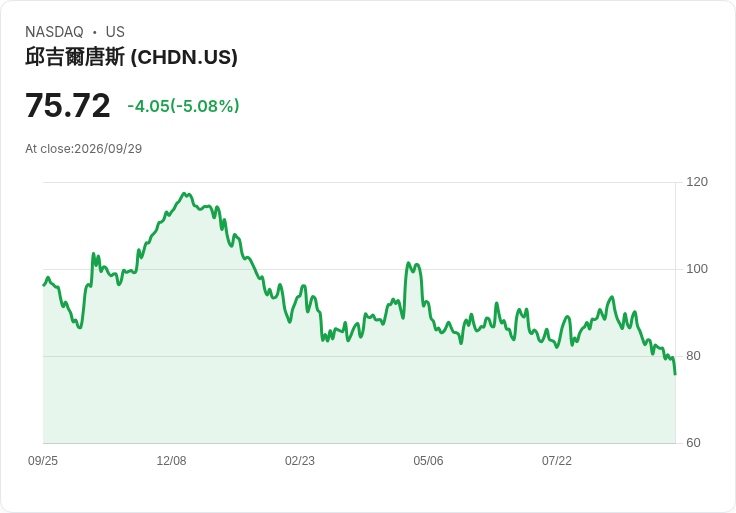Click the 12/08 x-axis date label
This screenshot has width=736, height=513.
(171, 461)
